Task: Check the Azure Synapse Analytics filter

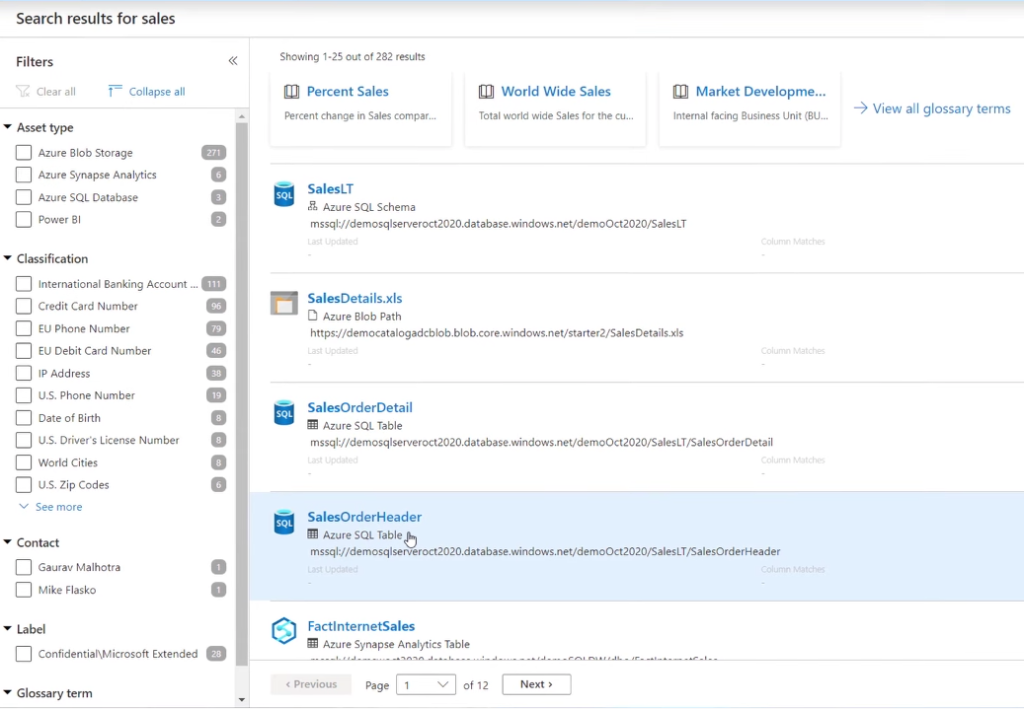Action: point(24,174)
